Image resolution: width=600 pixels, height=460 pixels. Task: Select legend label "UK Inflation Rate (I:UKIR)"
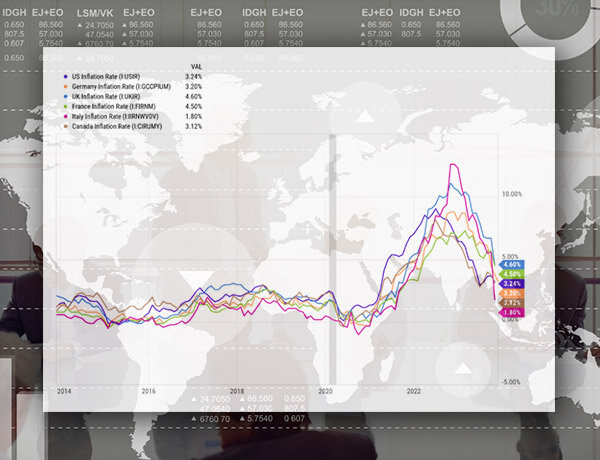pos(106,97)
